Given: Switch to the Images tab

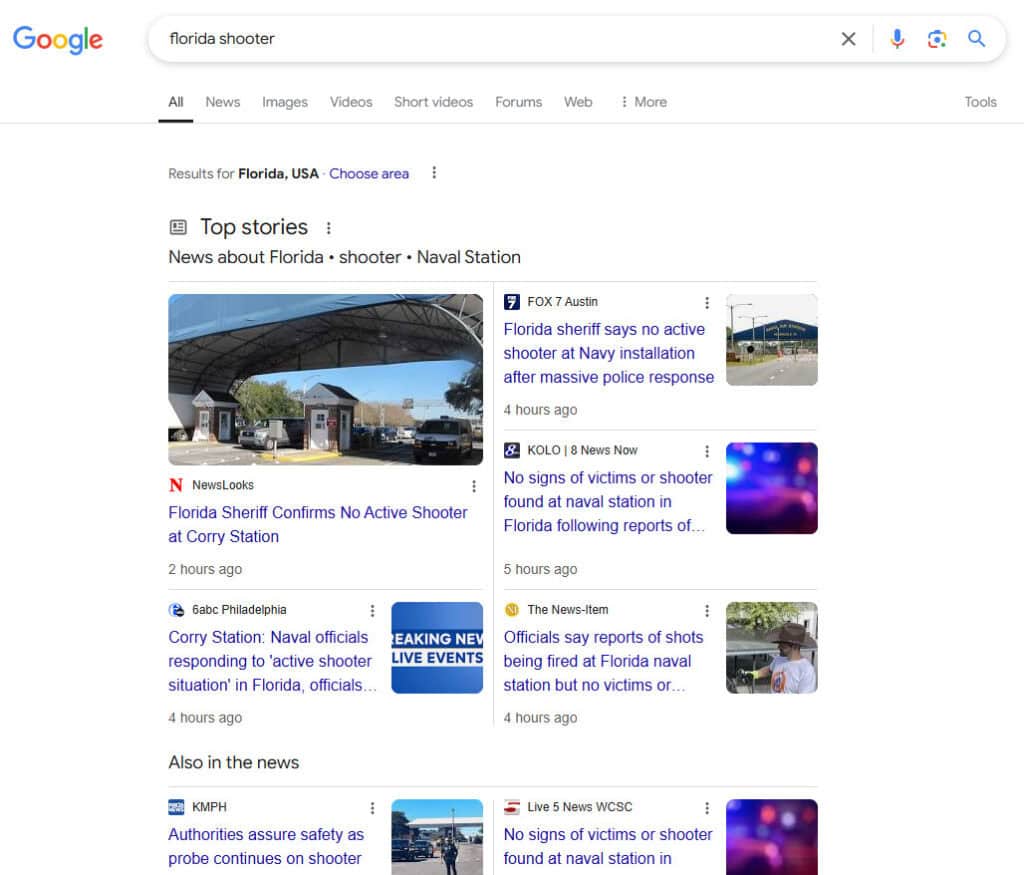Looking at the screenshot, I should [285, 102].
